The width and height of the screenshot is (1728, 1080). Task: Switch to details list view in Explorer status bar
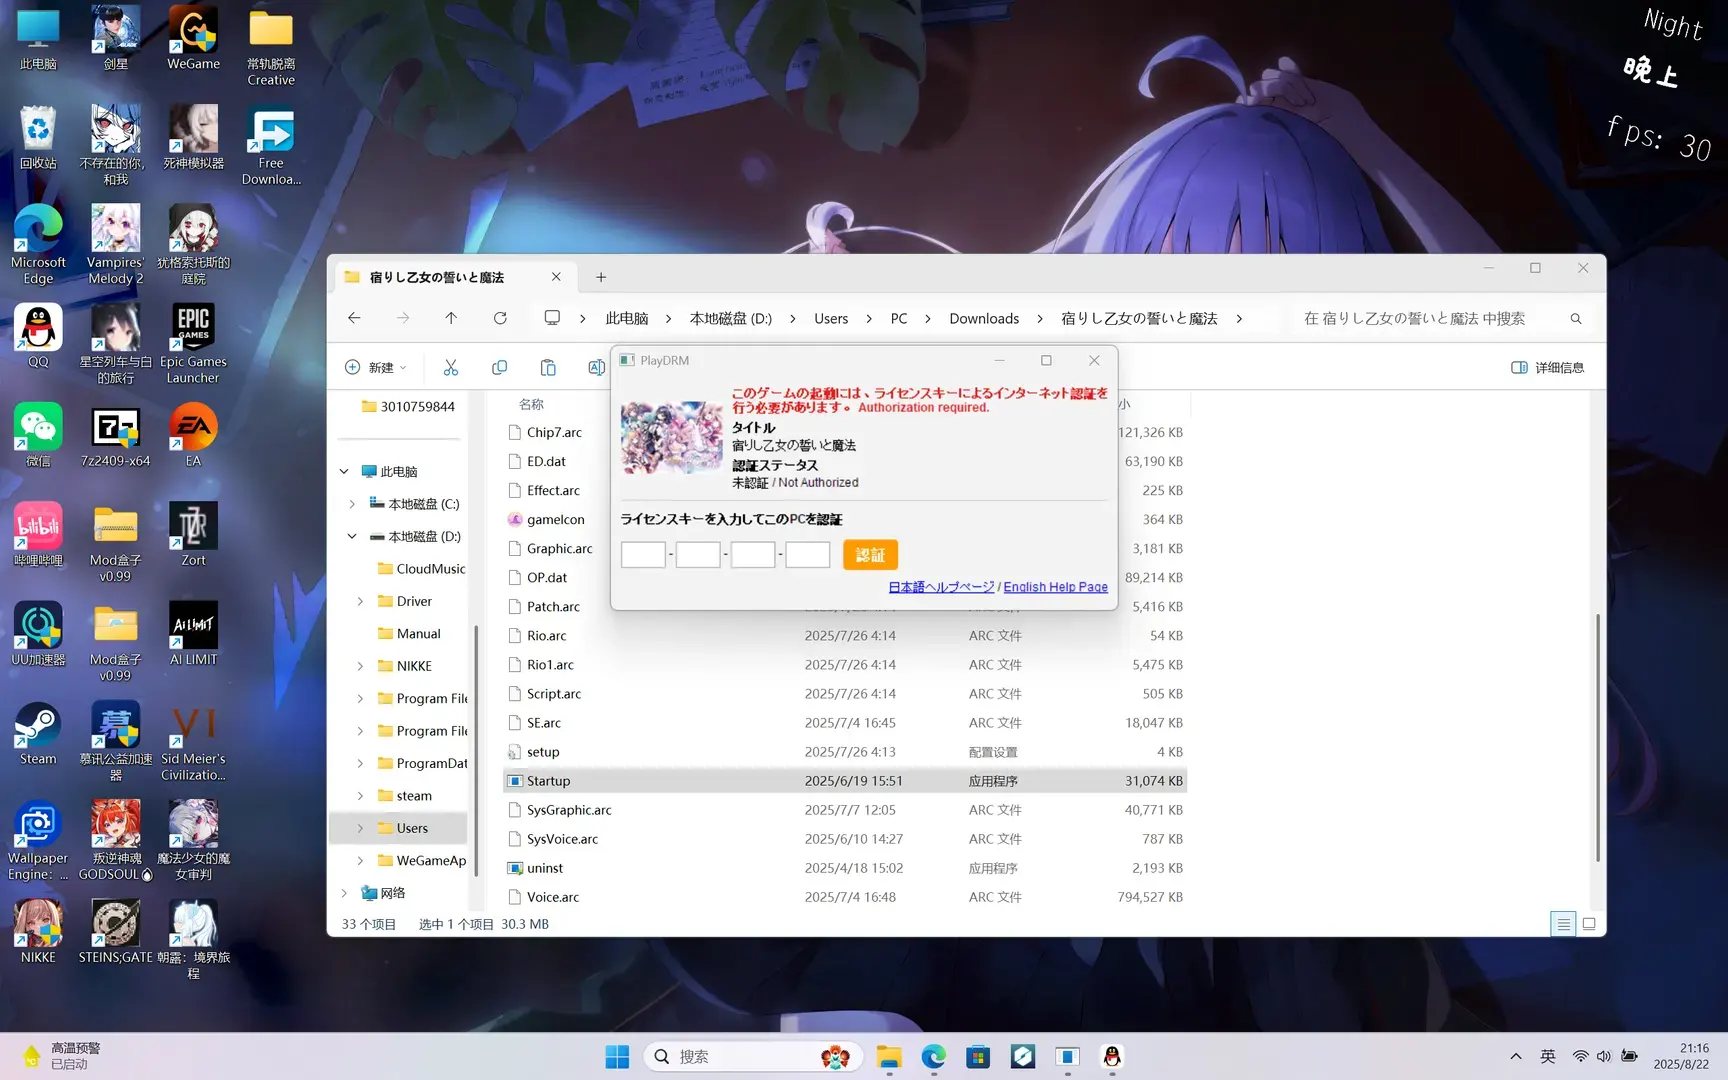(1563, 924)
